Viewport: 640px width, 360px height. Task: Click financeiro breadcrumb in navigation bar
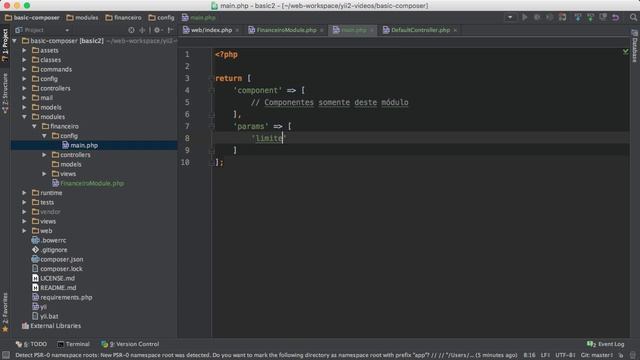coord(124,18)
